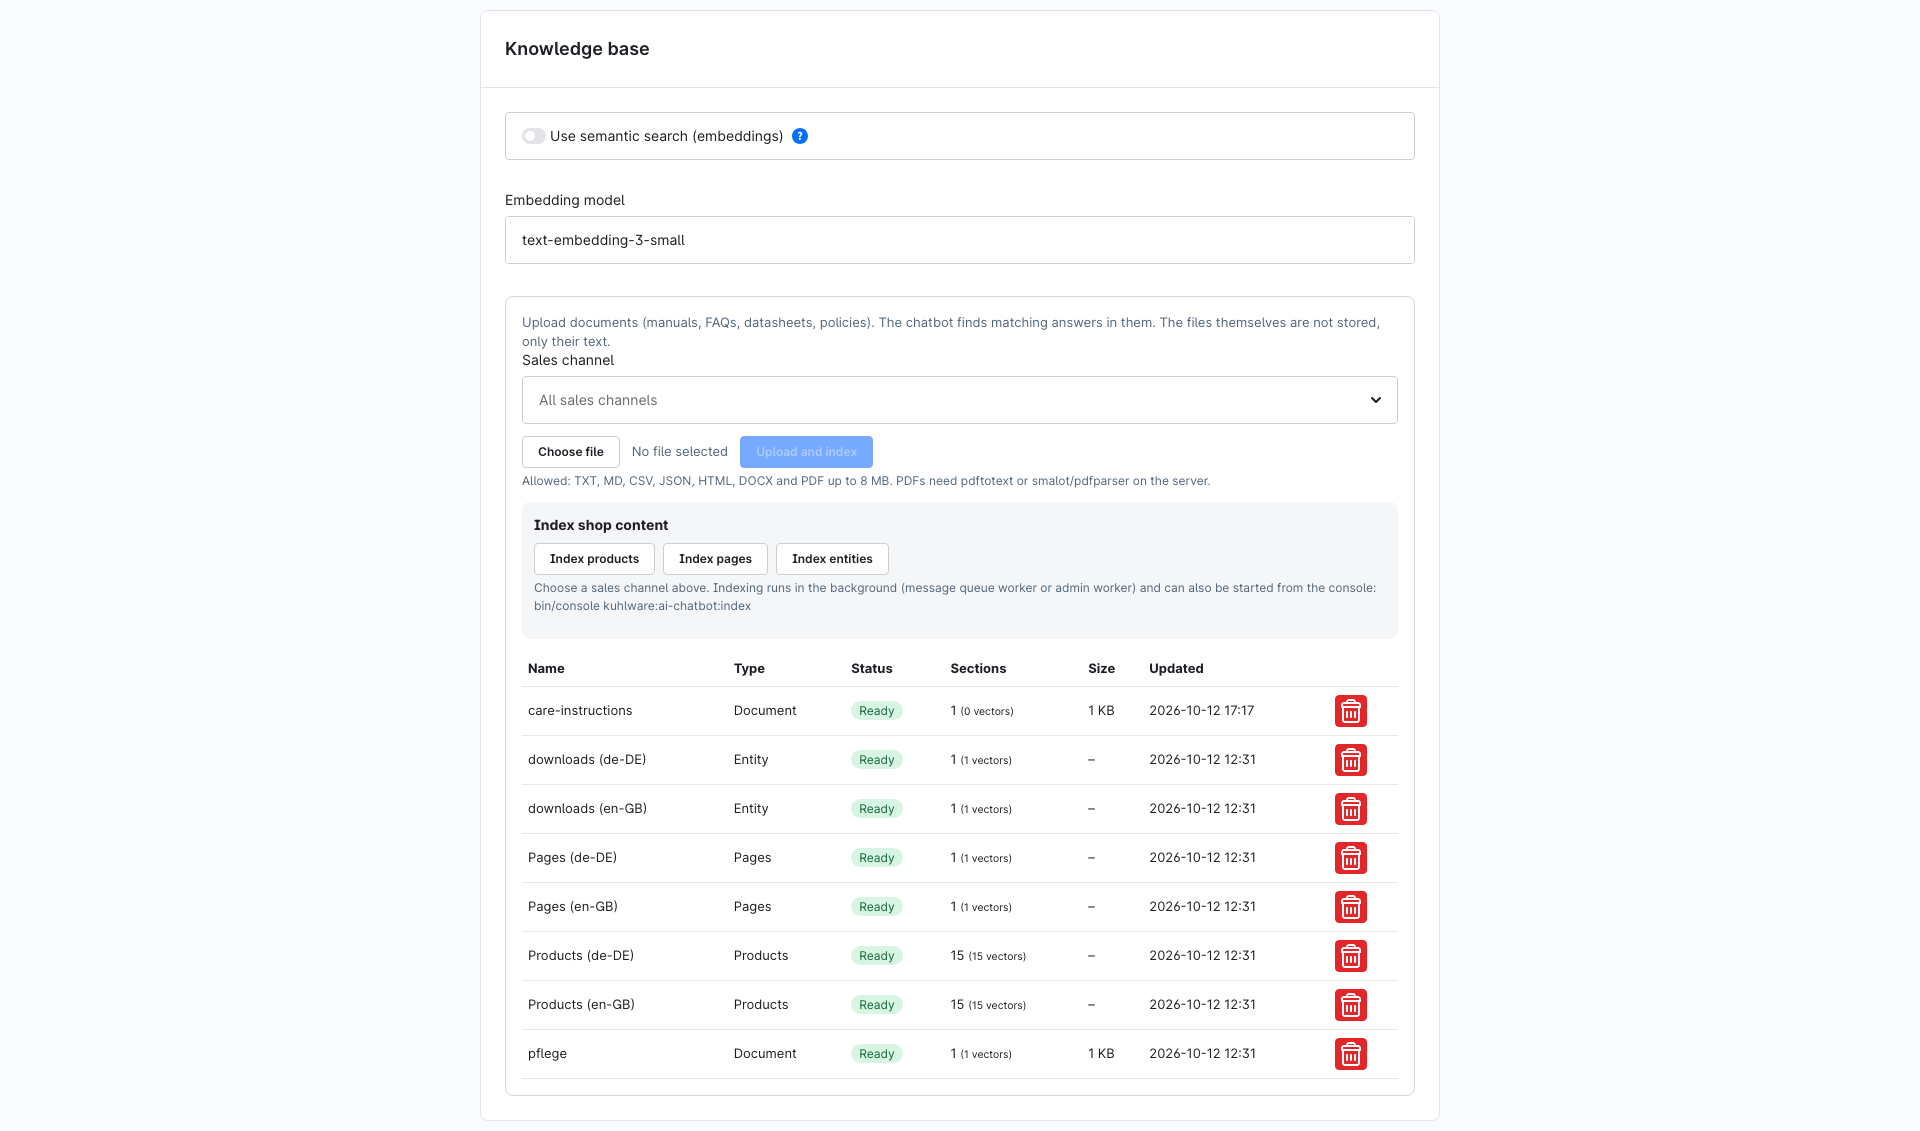Screen dimensions: 1920x1131
Task: Click Index products button
Action: pos(594,559)
